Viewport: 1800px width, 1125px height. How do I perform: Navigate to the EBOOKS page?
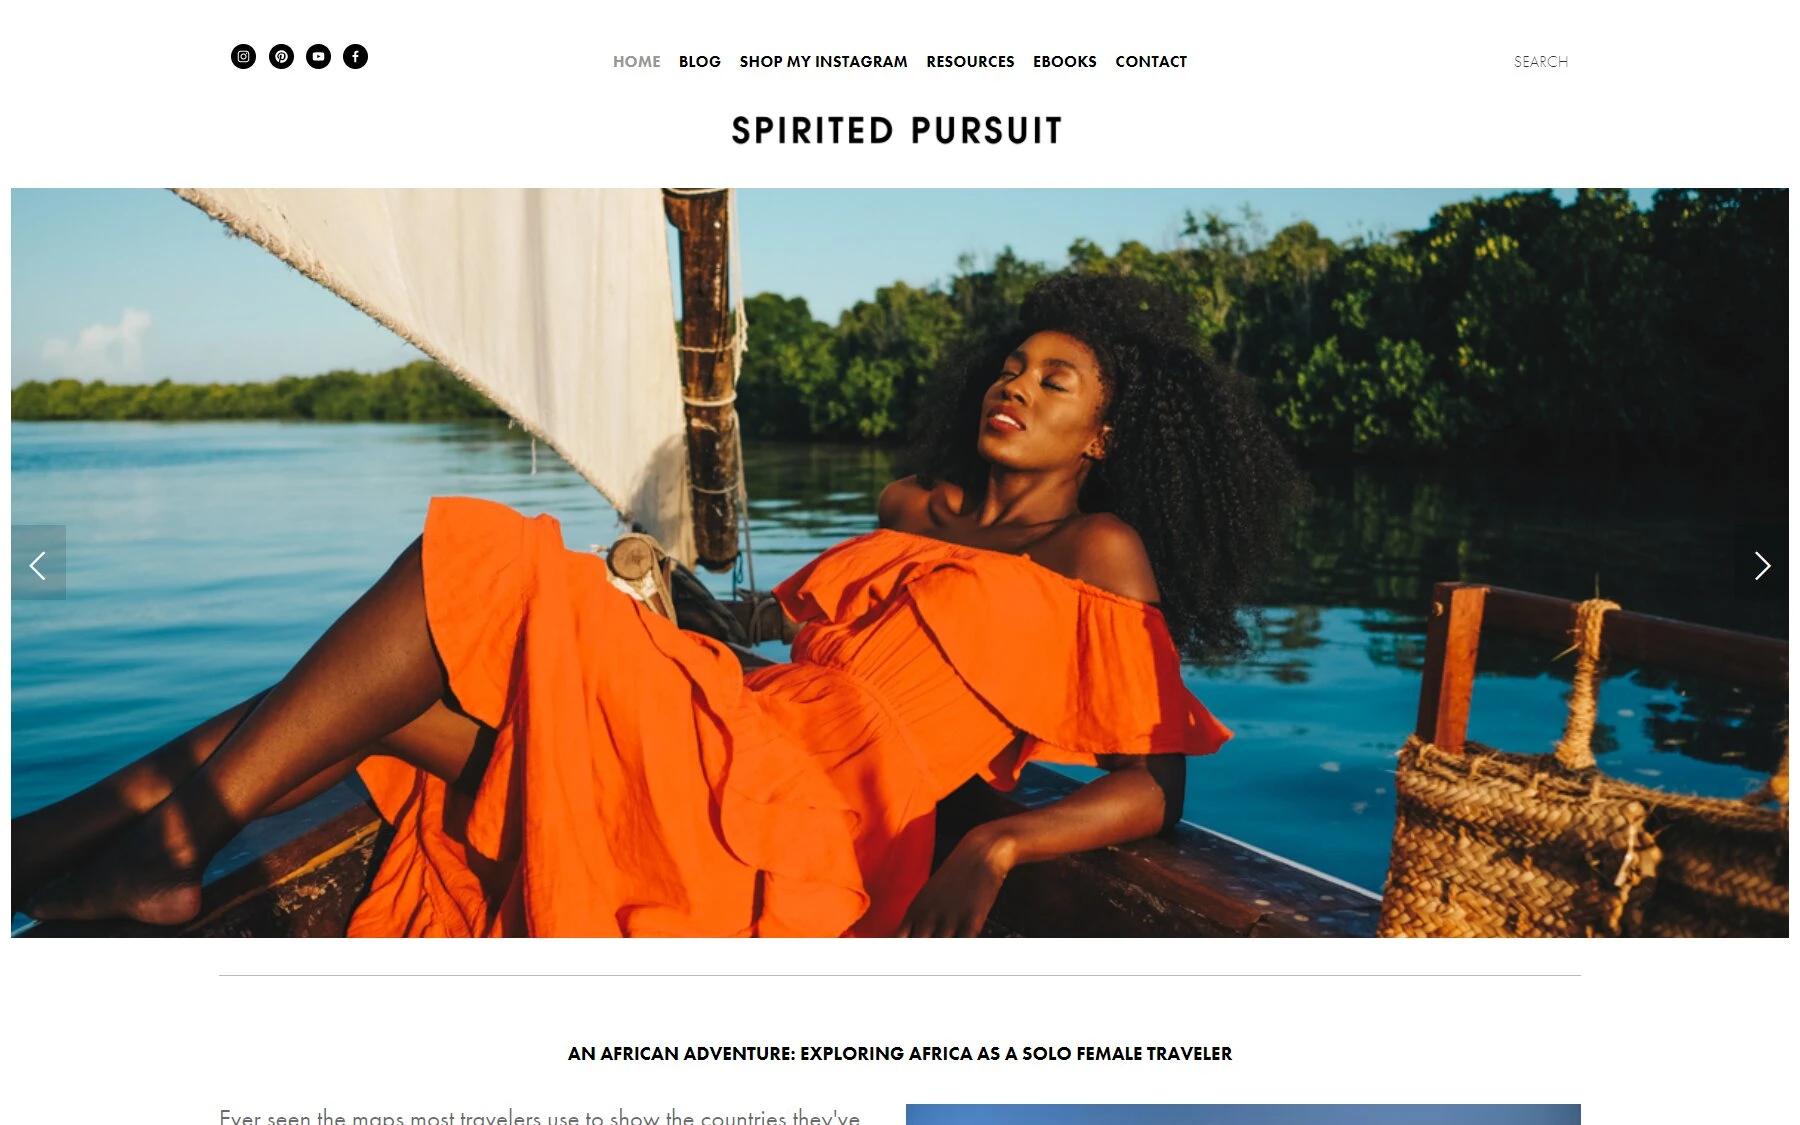pos(1064,61)
